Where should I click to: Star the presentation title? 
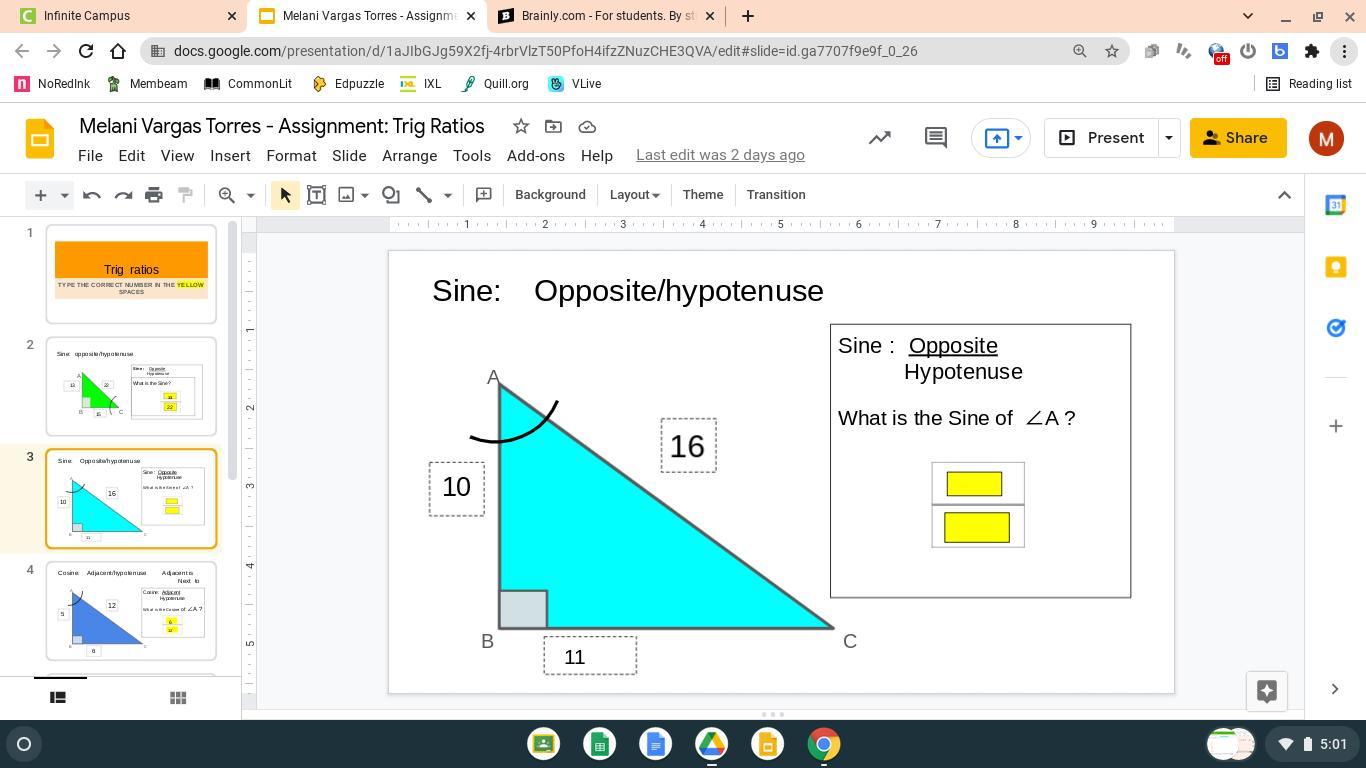click(520, 126)
